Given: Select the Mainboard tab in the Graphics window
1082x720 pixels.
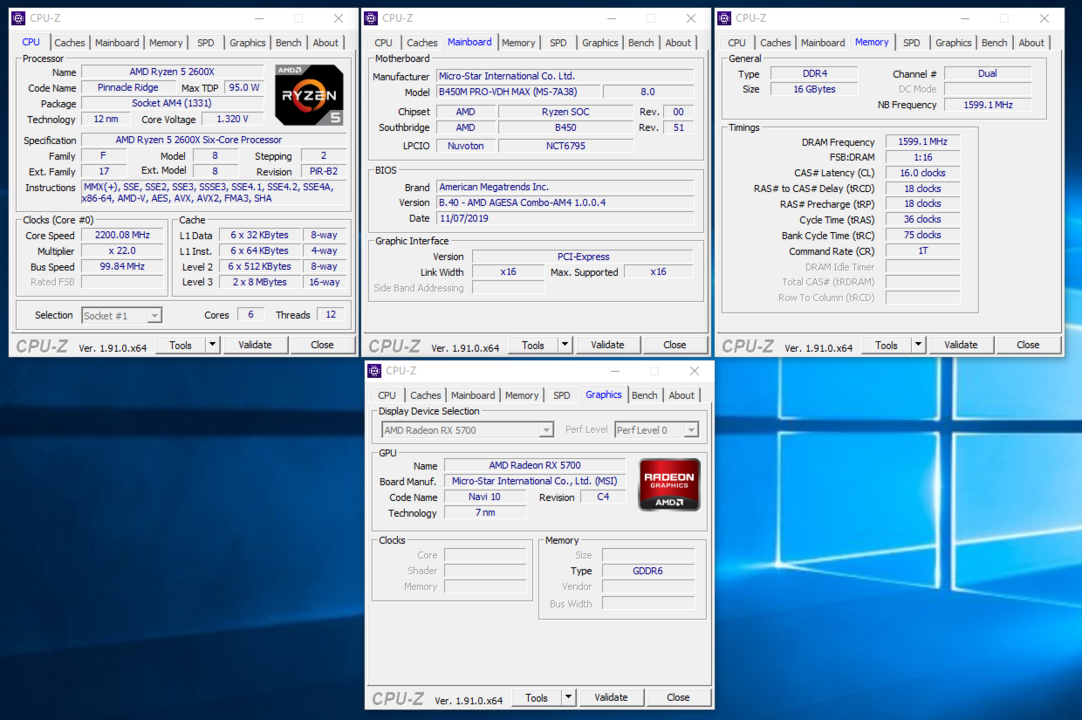Looking at the screenshot, I should [x=473, y=396].
